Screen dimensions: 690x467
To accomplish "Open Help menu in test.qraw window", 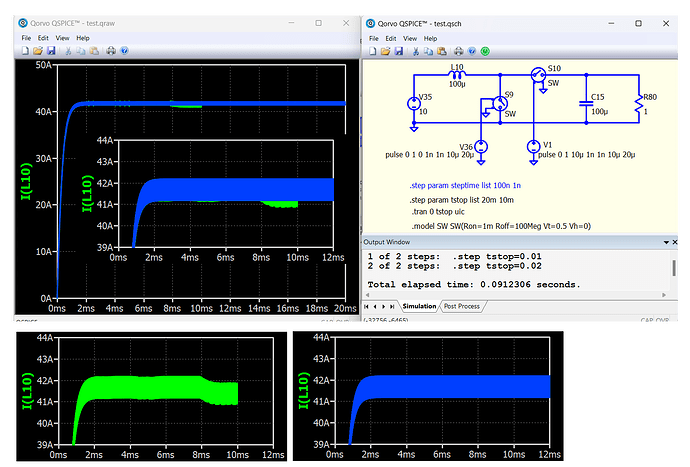I will point(83,38).
